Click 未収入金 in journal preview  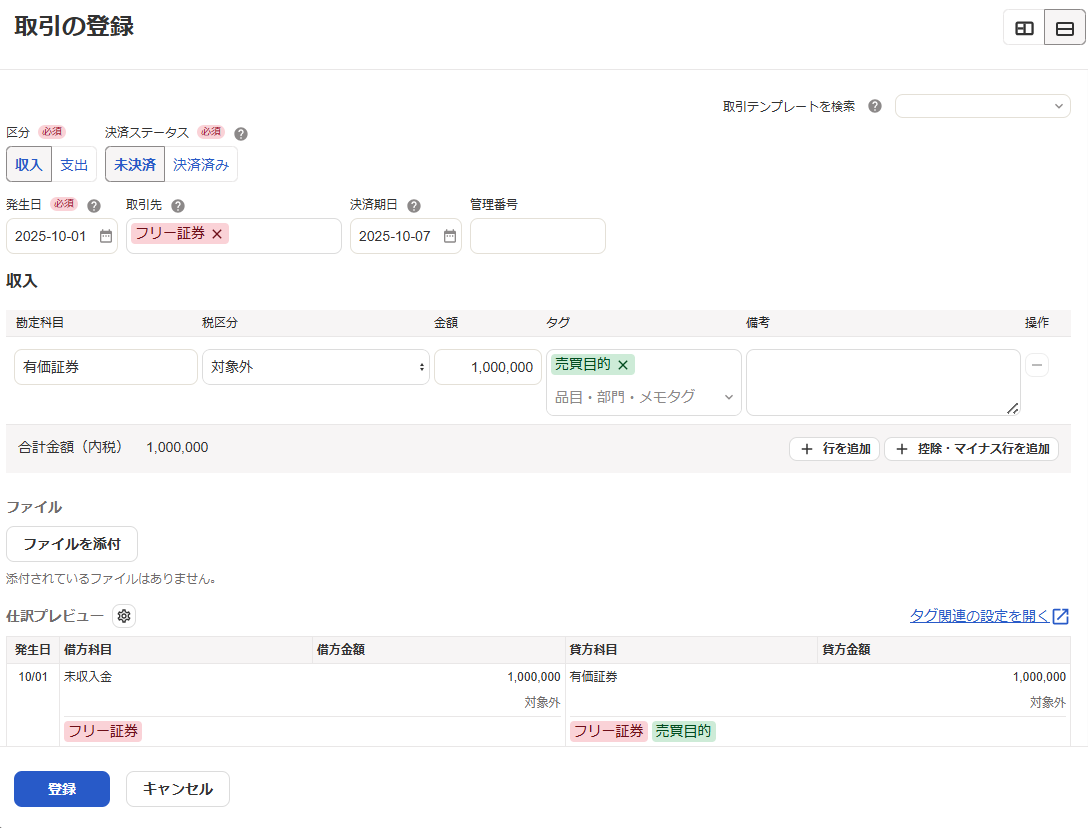coord(88,677)
